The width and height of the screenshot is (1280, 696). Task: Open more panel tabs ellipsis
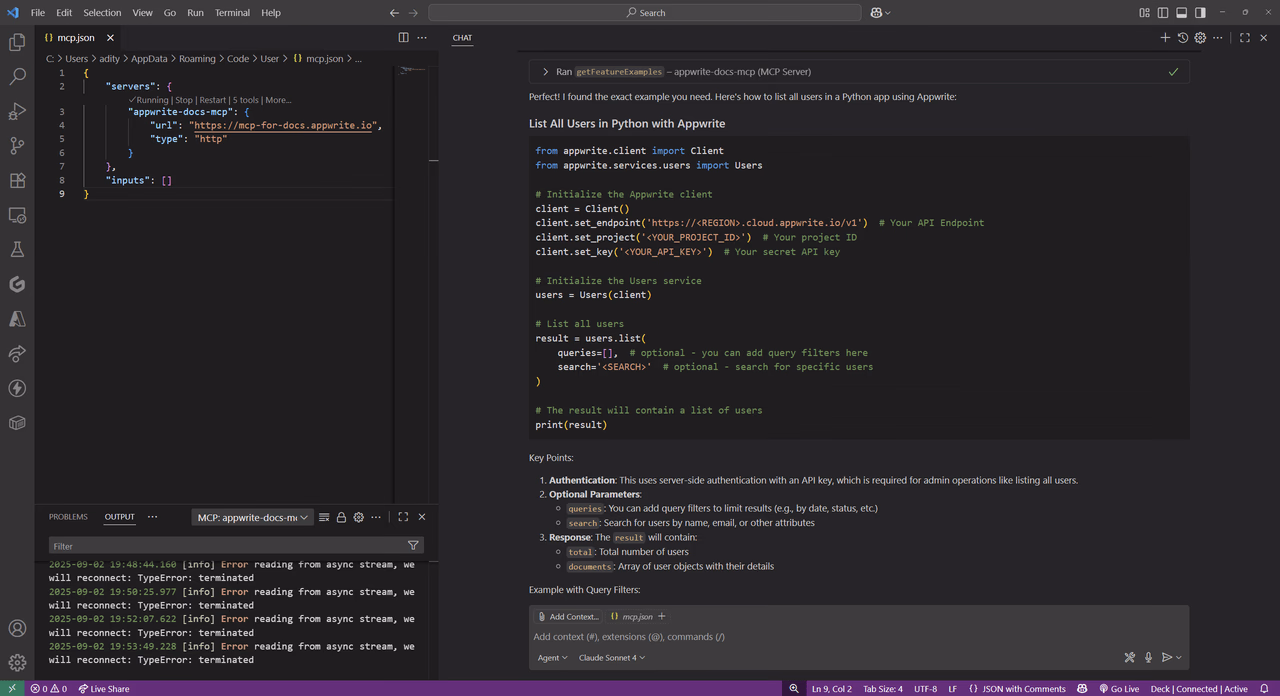[152, 517]
